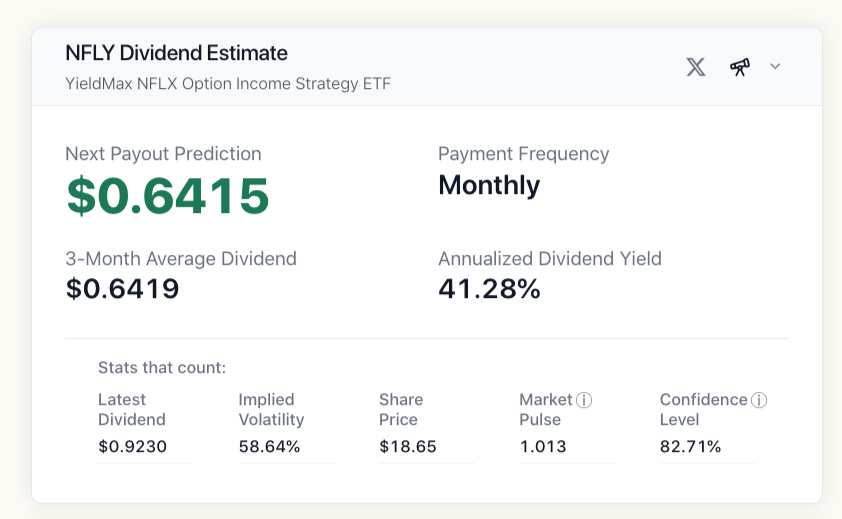The height and width of the screenshot is (519, 842).
Task: Collapse the card with the chevron arrow
Action: pos(775,66)
